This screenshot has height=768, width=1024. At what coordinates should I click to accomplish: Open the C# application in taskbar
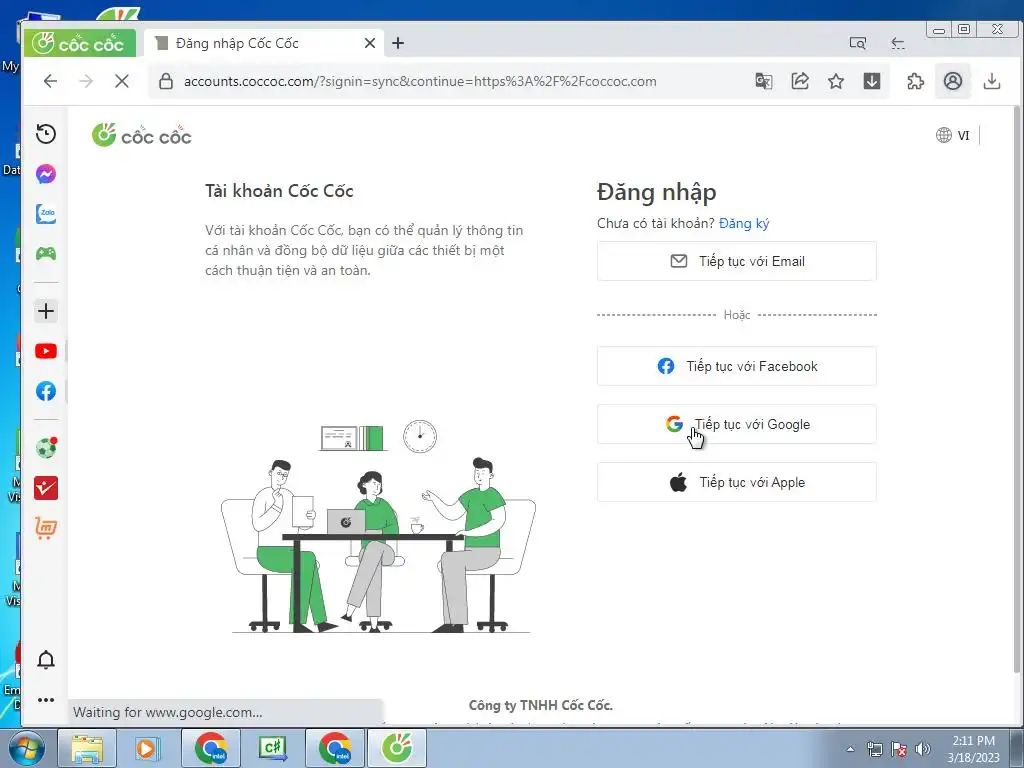click(x=272, y=748)
